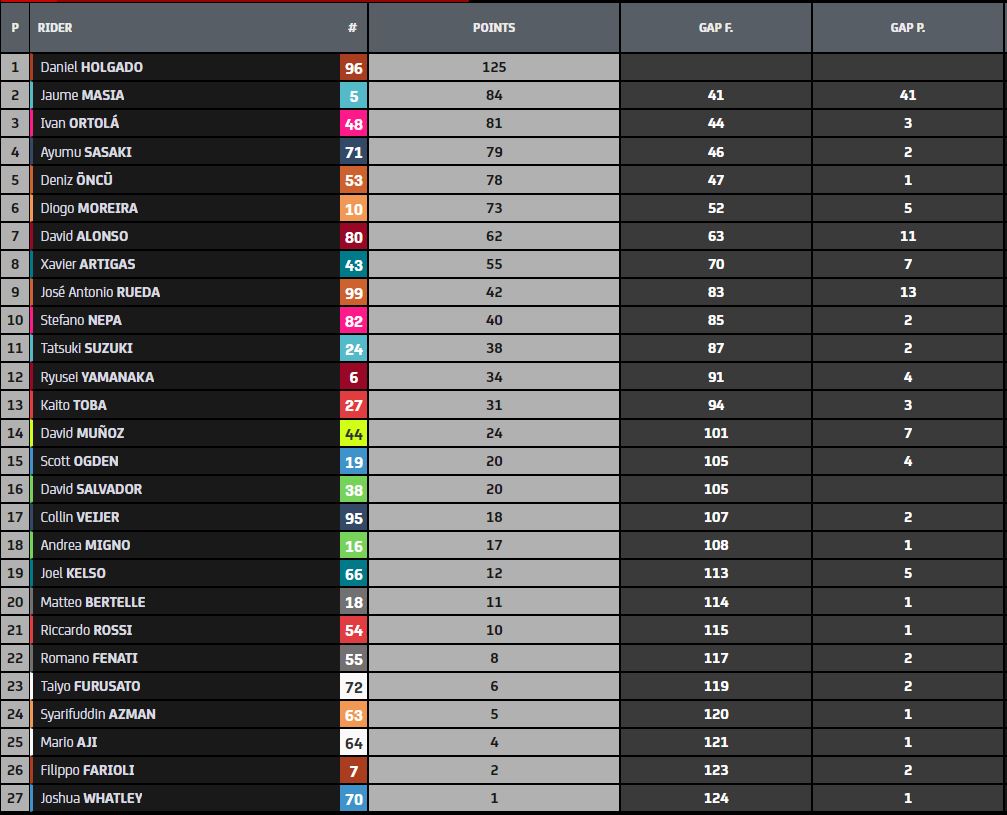Screen dimensions: 1007x815
Task: Click the GAP F. column header
Action: [x=715, y=28]
